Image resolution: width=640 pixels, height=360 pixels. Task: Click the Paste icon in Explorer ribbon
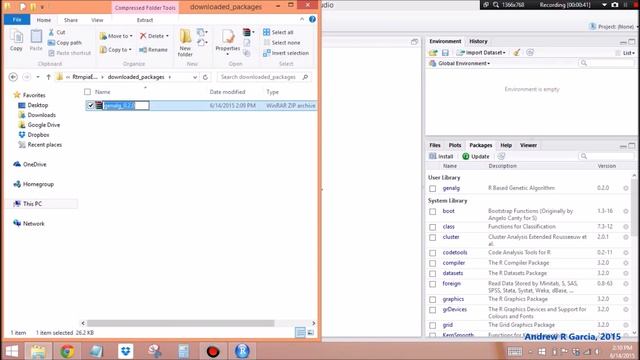click(x=36, y=40)
